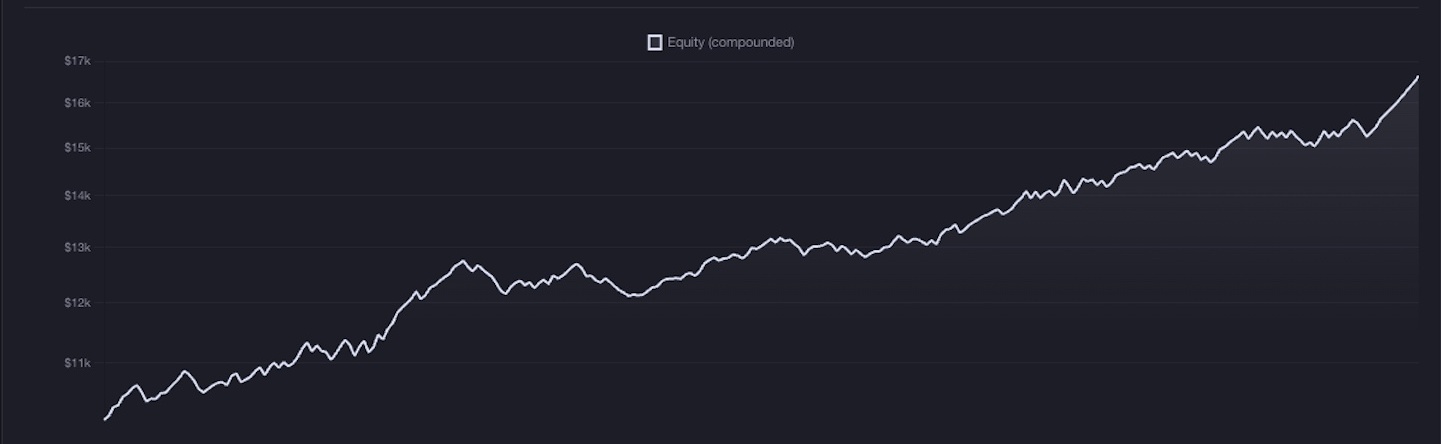
Task: Click the equity line's starting point
Action: 105,419
